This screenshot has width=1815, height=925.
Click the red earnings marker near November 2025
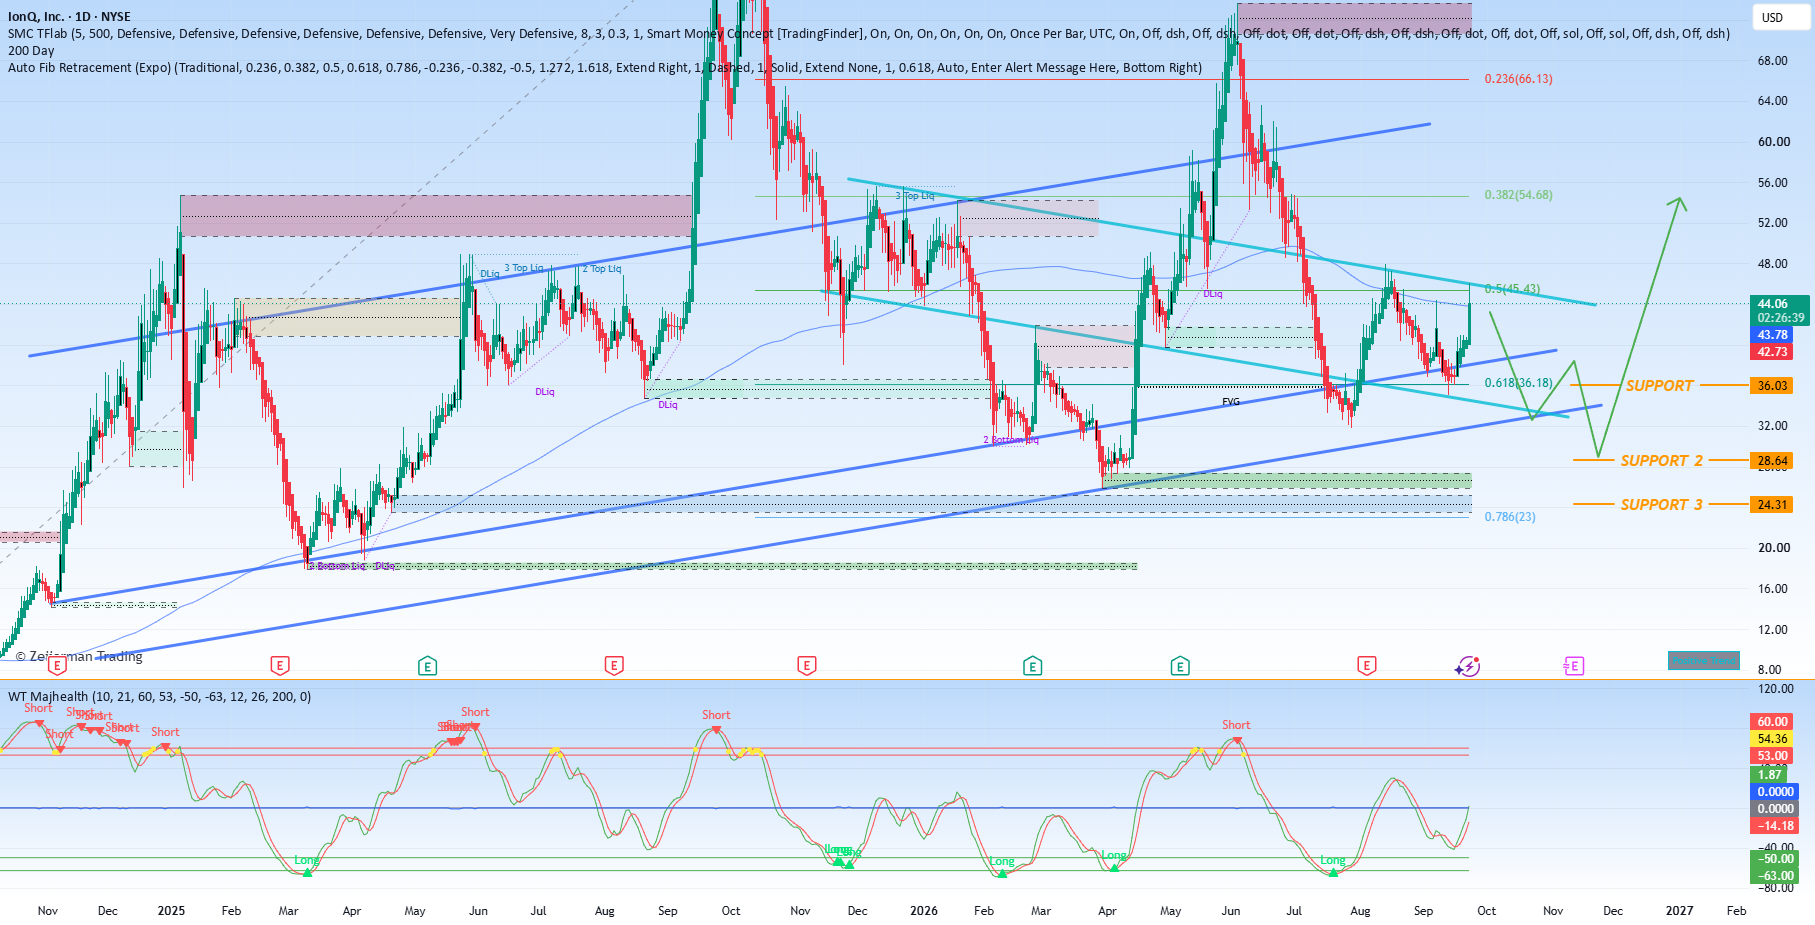[x=806, y=665]
